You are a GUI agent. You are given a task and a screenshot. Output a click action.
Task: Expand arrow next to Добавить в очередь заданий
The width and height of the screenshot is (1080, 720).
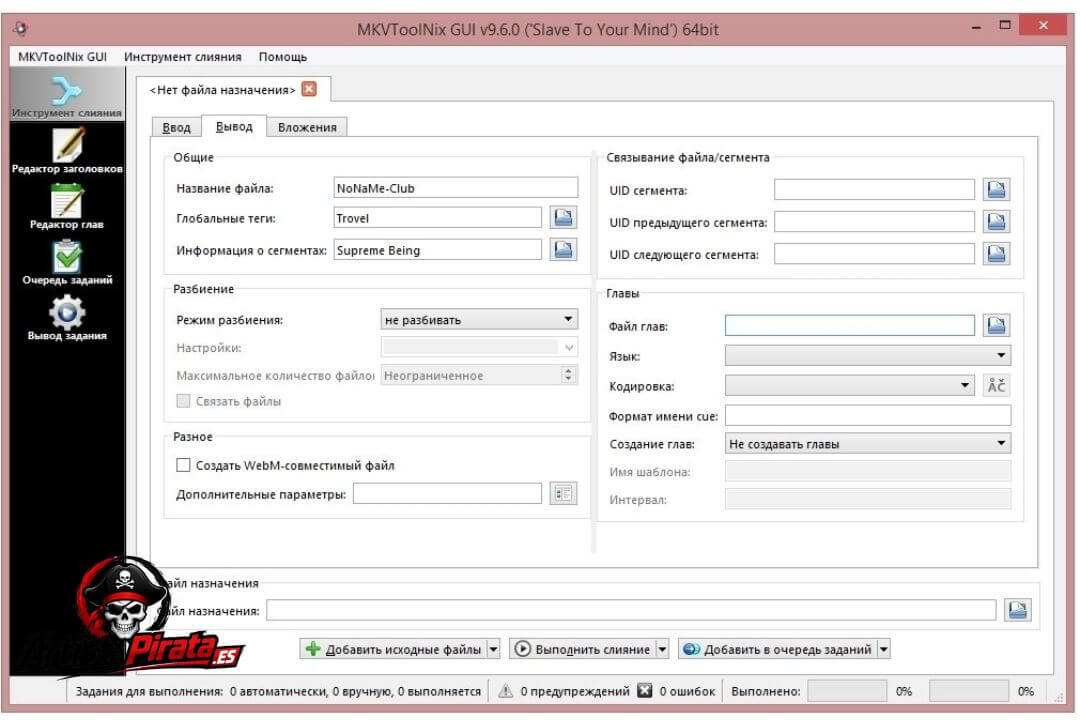click(884, 649)
